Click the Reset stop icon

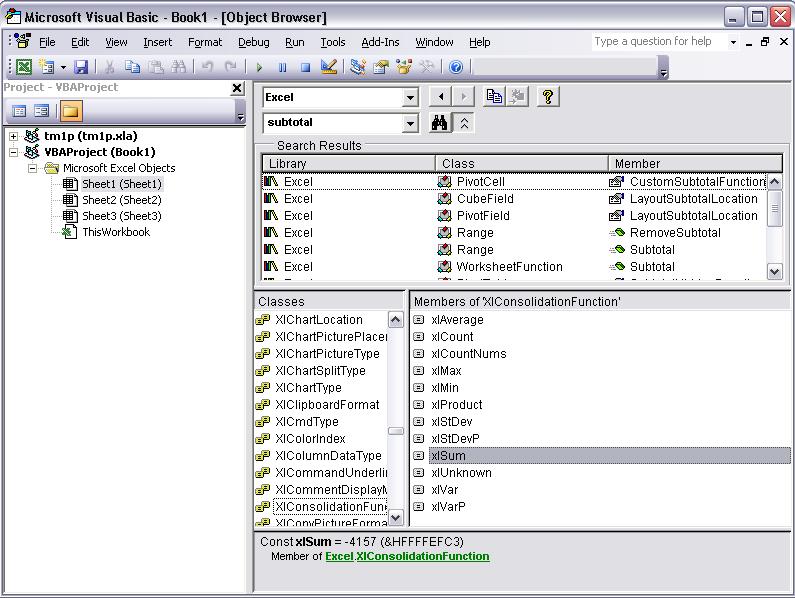[x=305, y=66]
